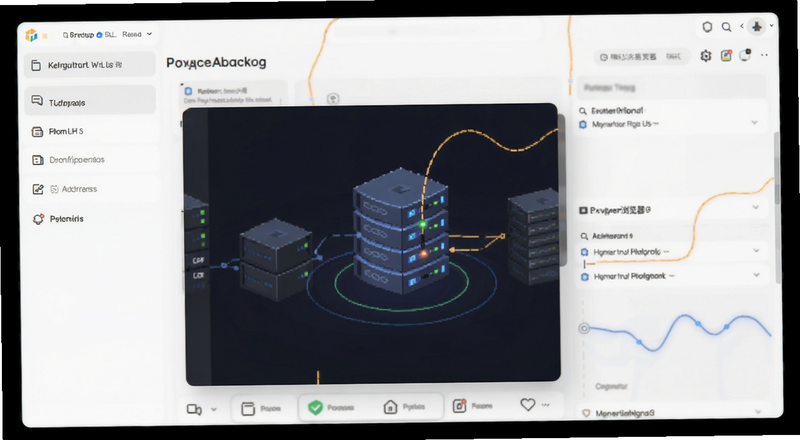Click the small circular icon above the viewer

click(333, 99)
